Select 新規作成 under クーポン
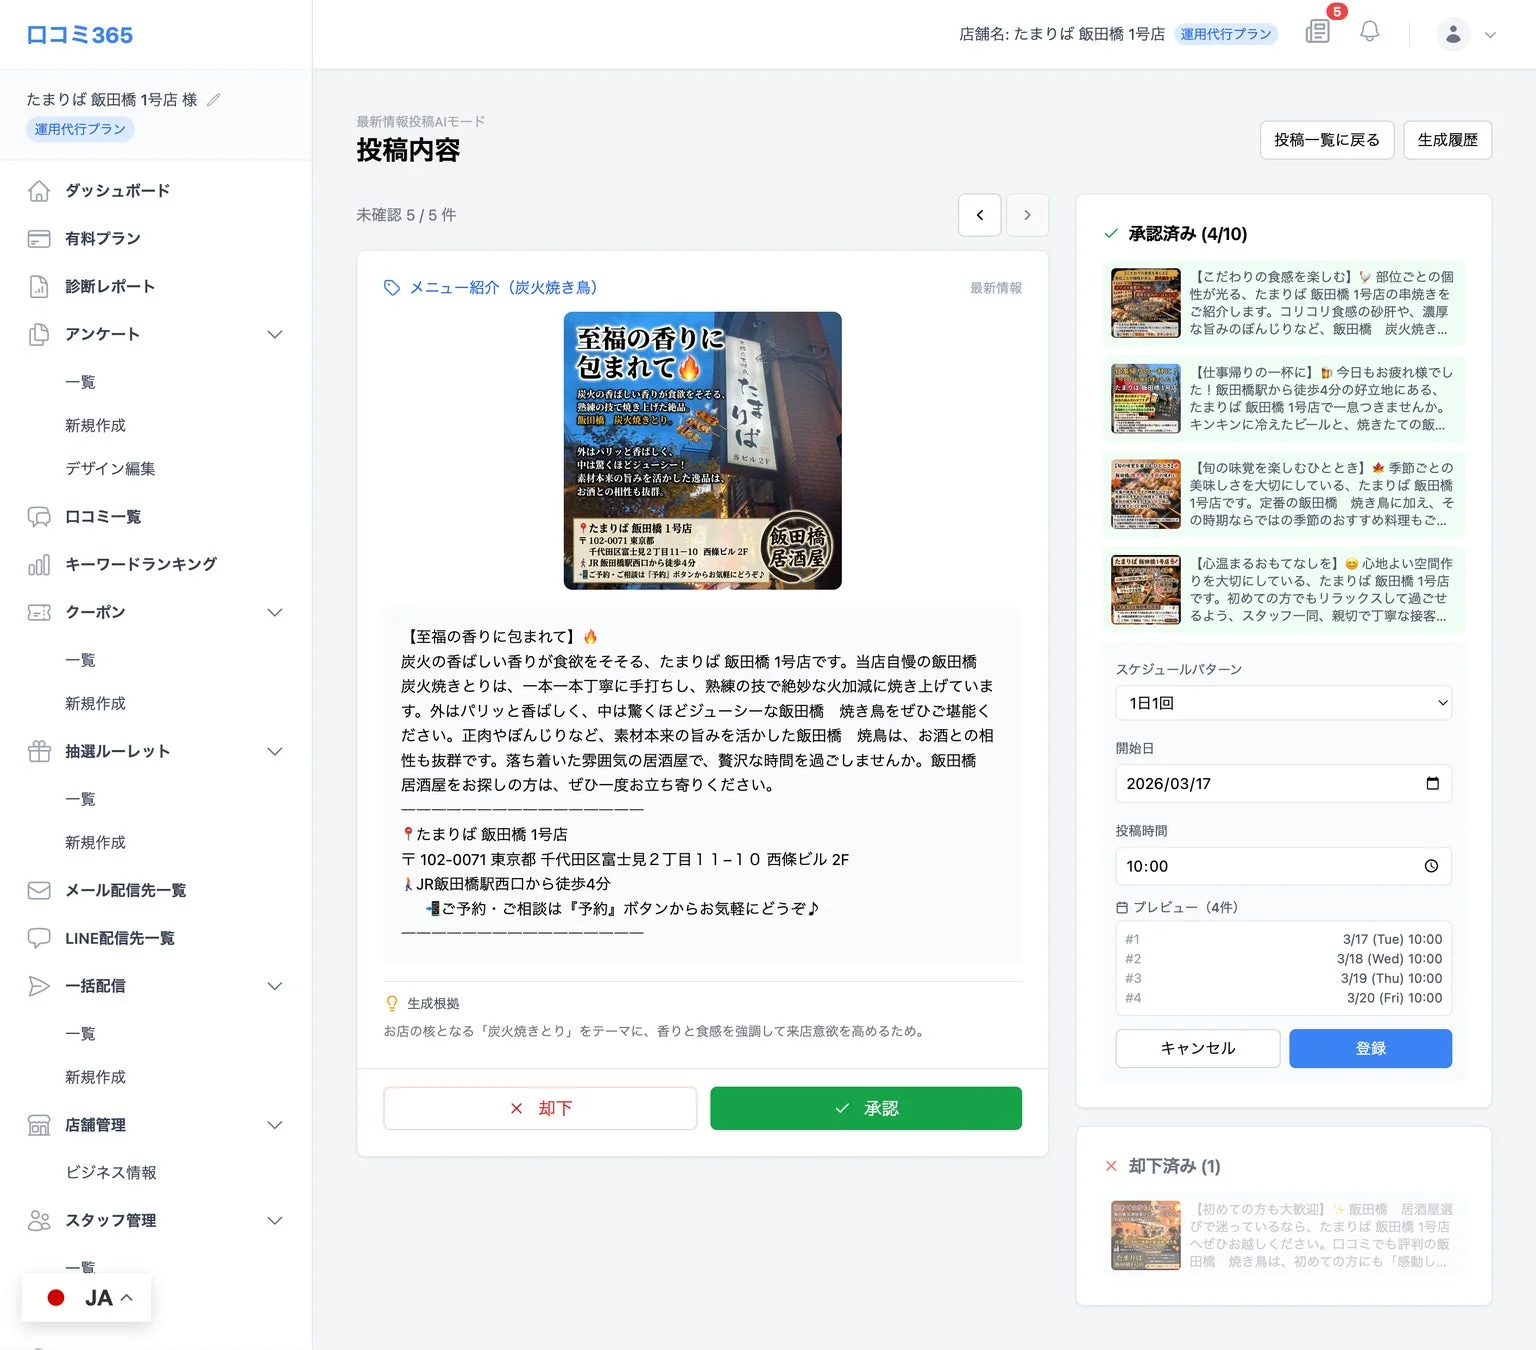 (95, 703)
